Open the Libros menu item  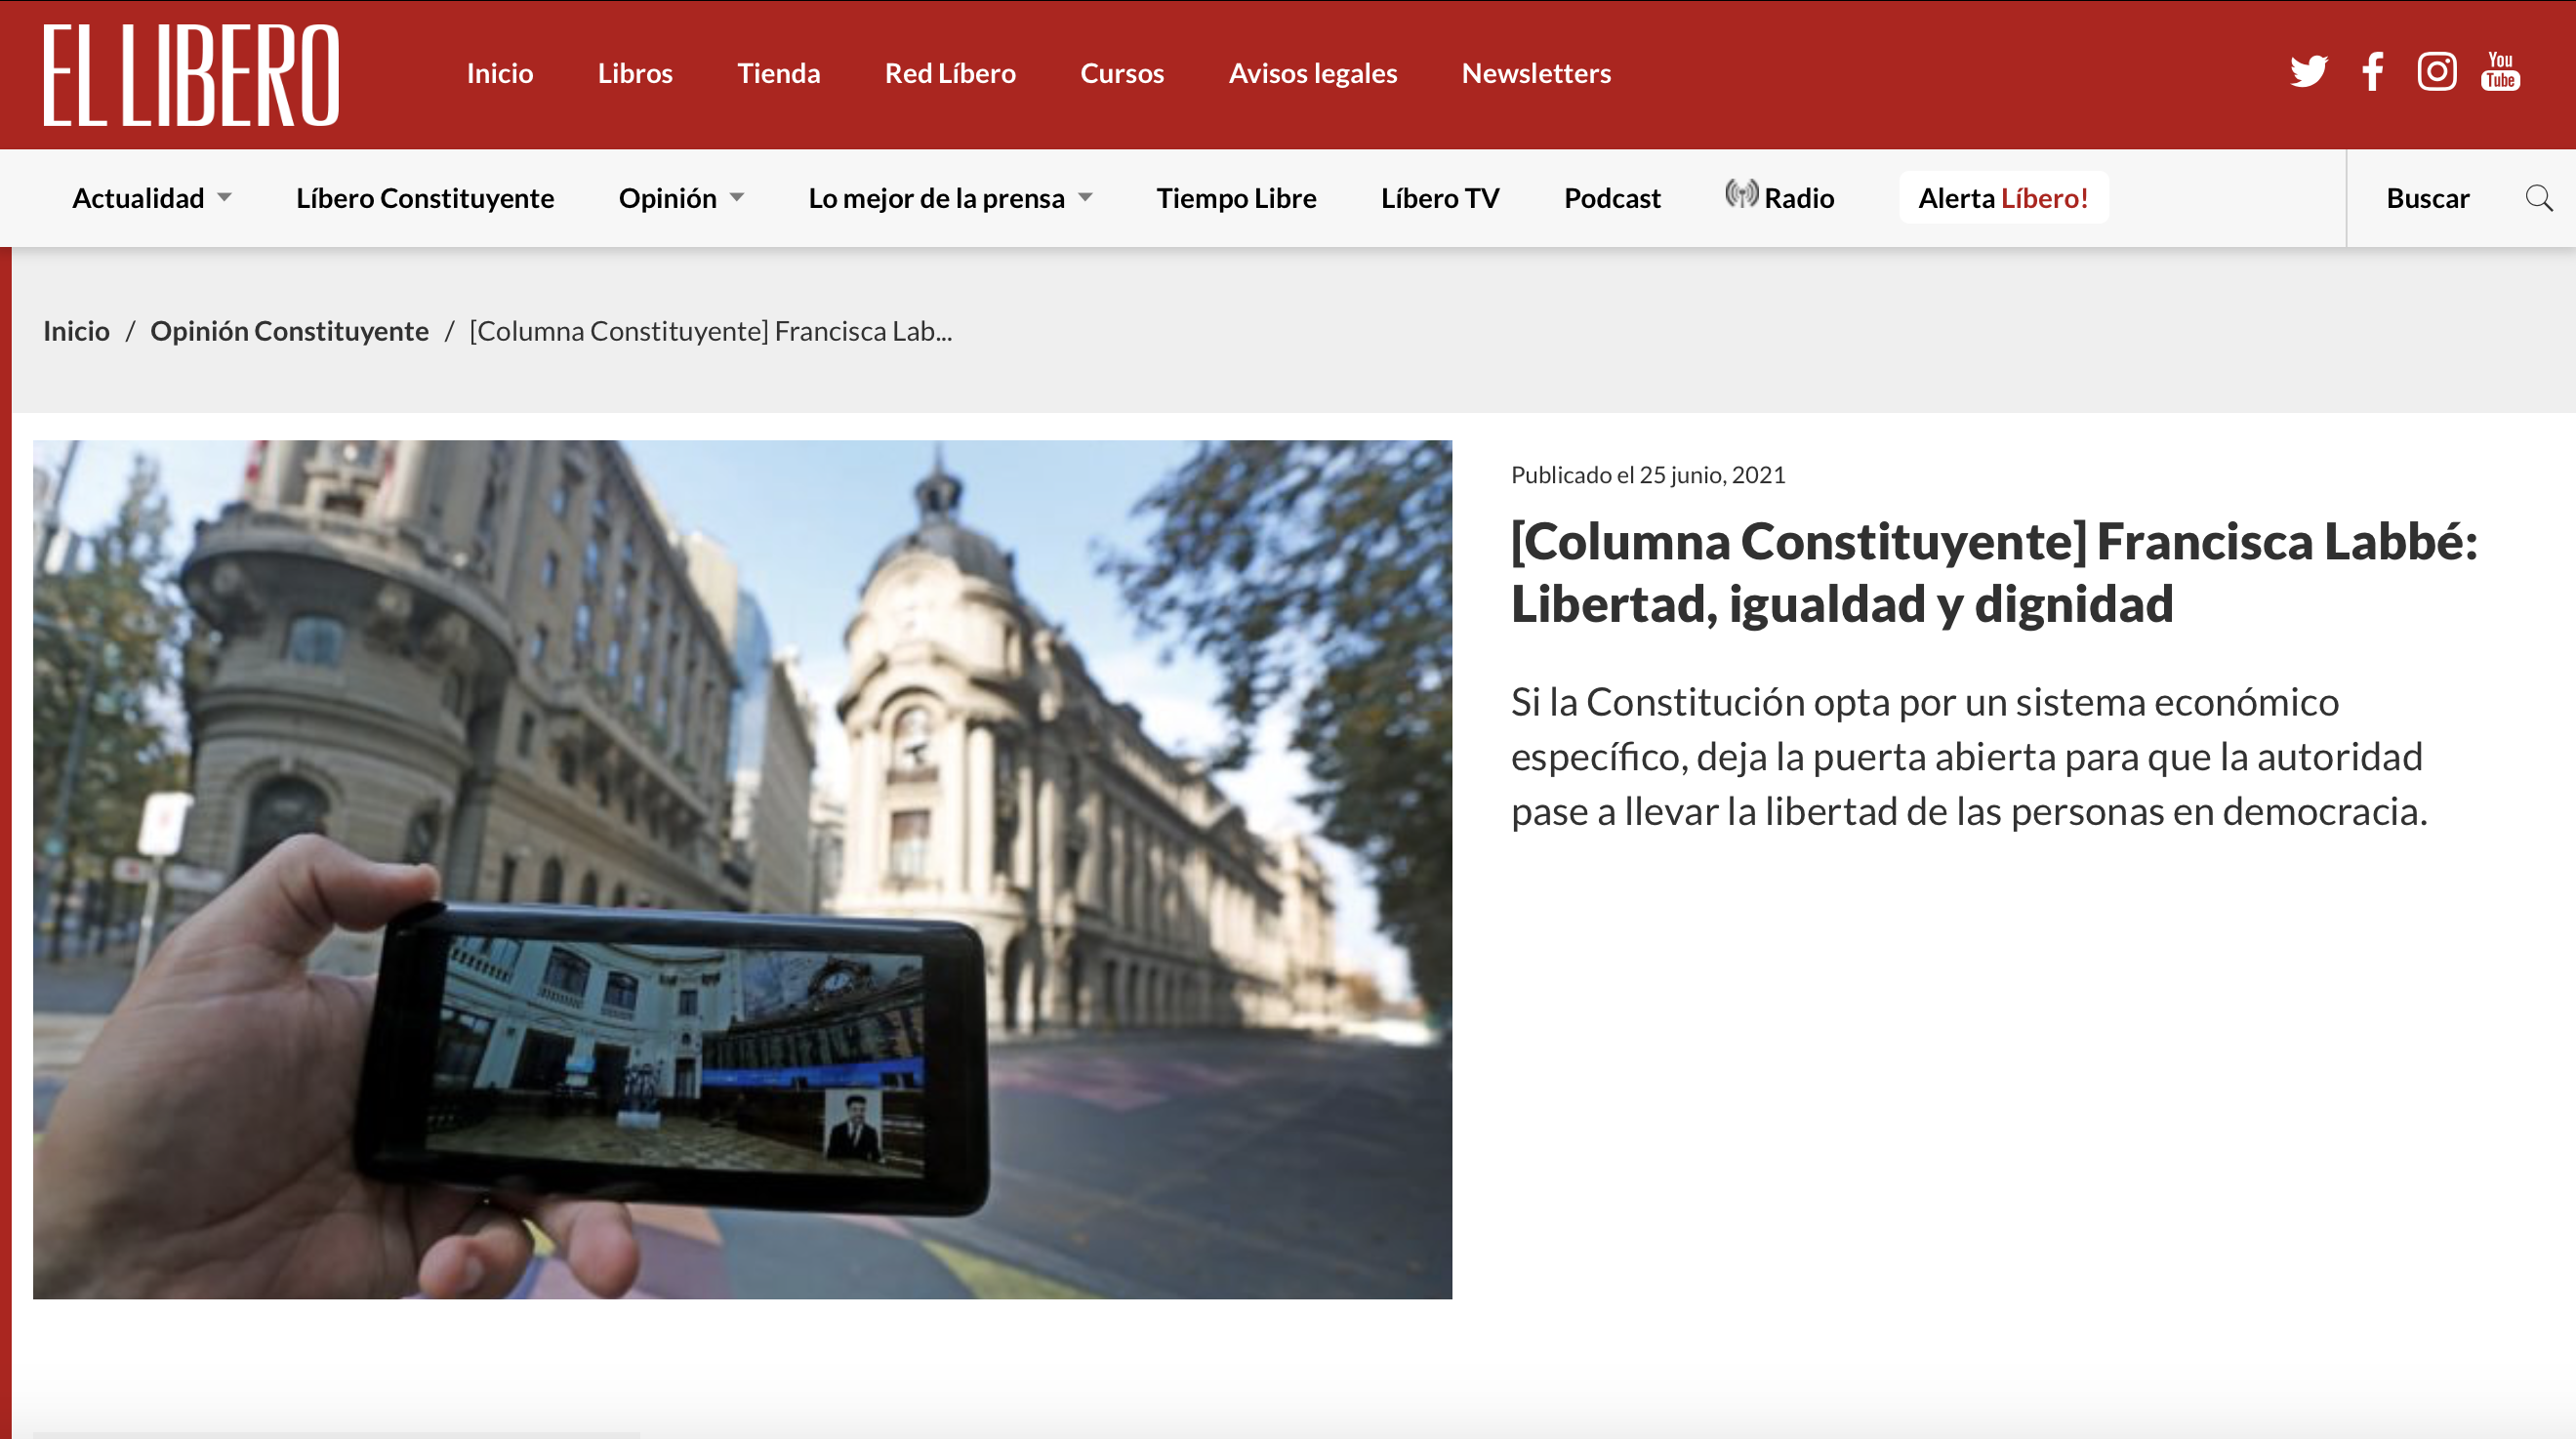pos(635,73)
